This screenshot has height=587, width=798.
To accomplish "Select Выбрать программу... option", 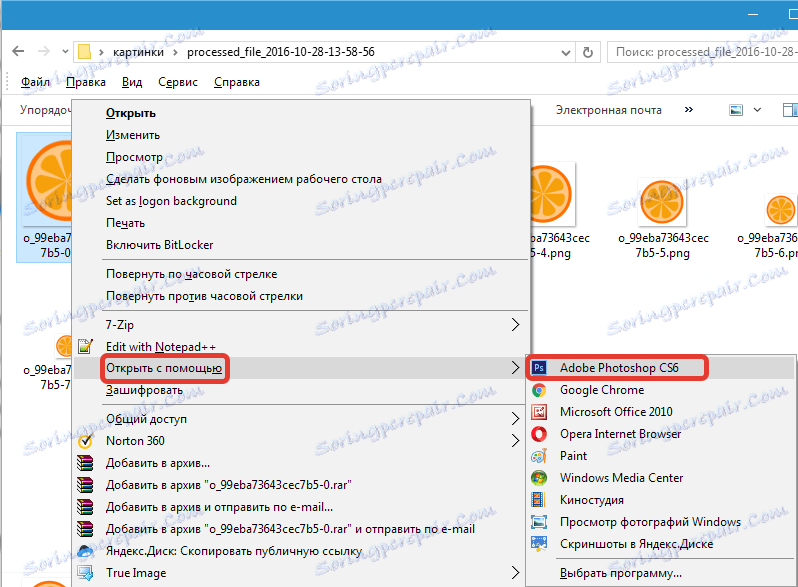I will pyautogui.click(x=661, y=573).
